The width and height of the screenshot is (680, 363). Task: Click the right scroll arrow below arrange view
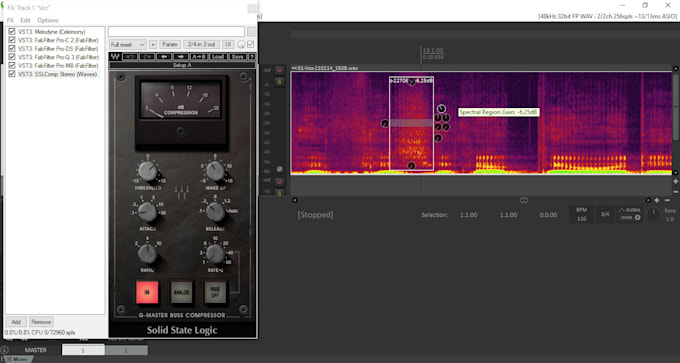pyautogui.click(x=648, y=200)
